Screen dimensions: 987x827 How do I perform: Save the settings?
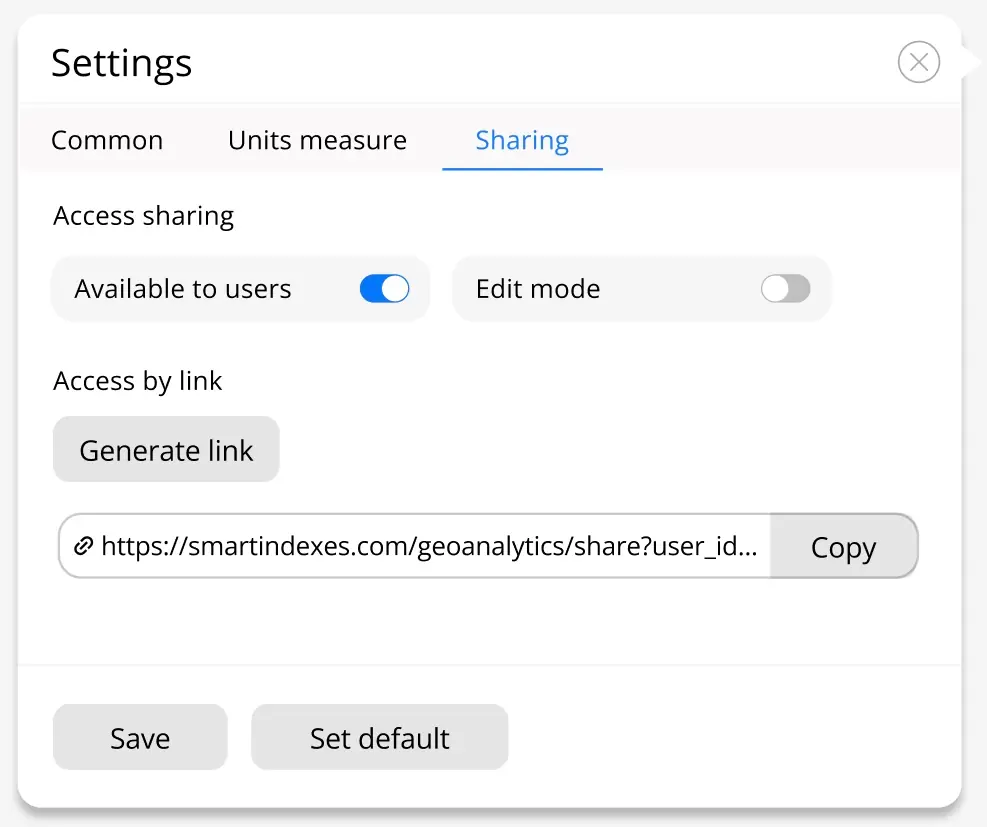coord(140,737)
